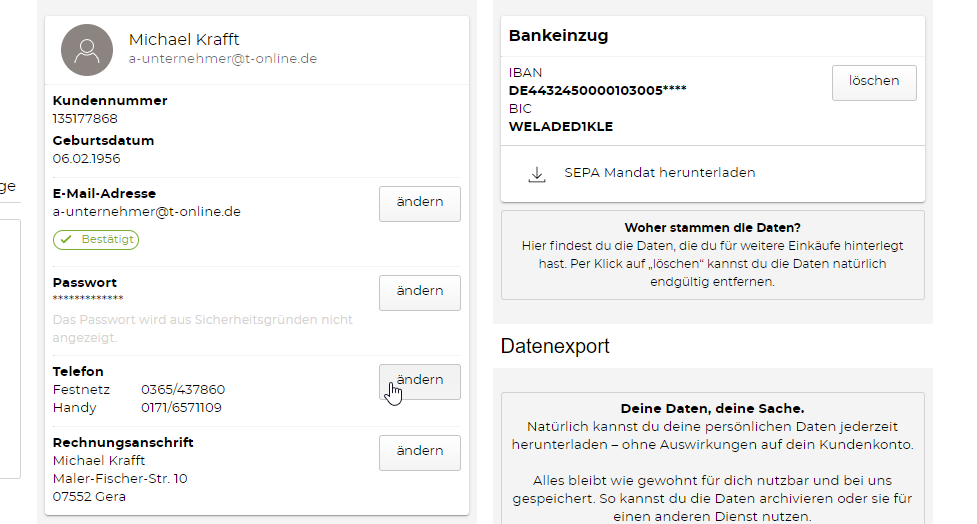Click the Festnetz phone number
977x524 pixels.
click(183, 390)
